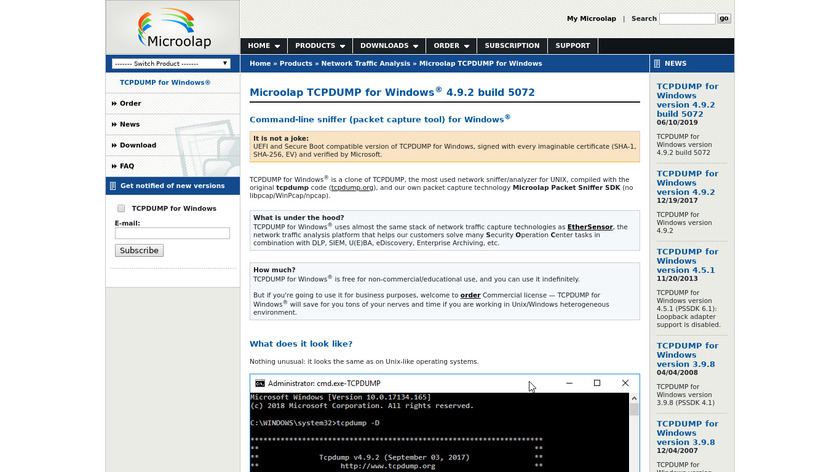Open the HOME menu dropdown
The width and height of the screenshot is (840, 472).
click(264, 46)
